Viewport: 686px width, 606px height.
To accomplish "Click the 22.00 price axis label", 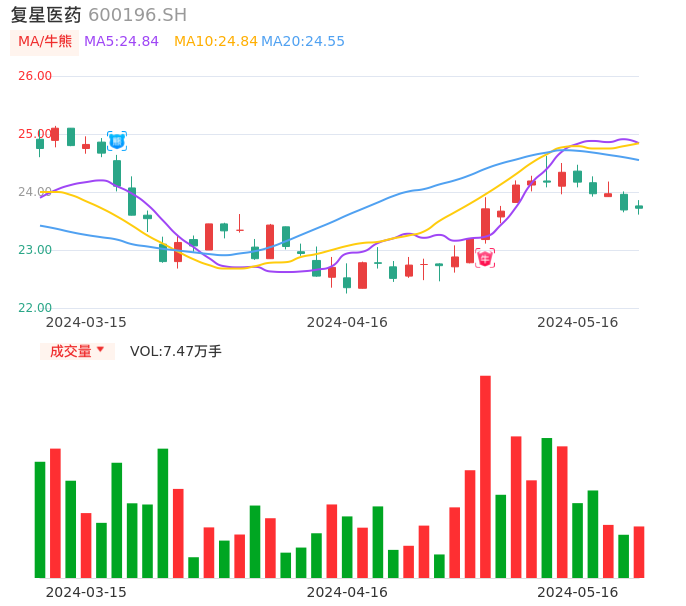I will (35, 308).
